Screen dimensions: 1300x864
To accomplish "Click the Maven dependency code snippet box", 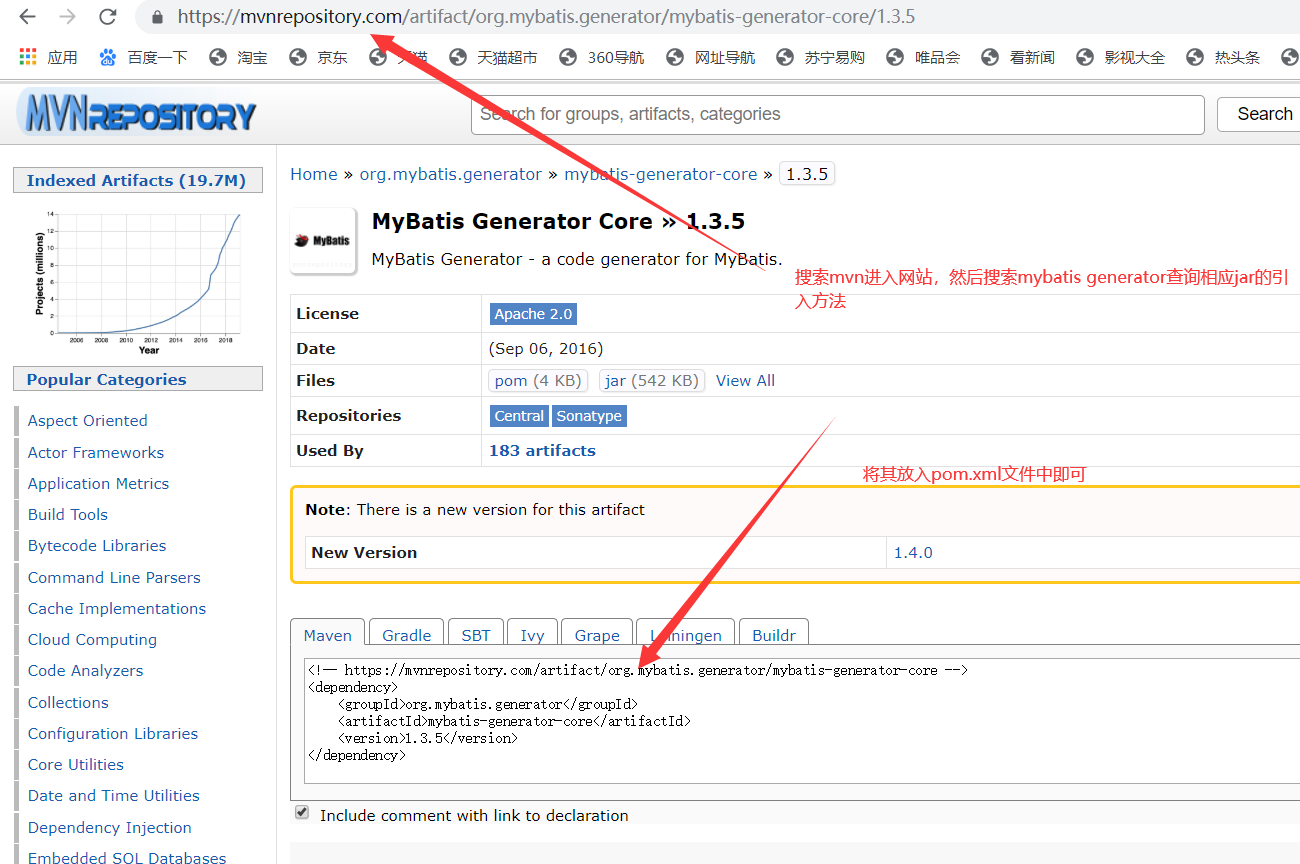I will (x=802, y=721).
